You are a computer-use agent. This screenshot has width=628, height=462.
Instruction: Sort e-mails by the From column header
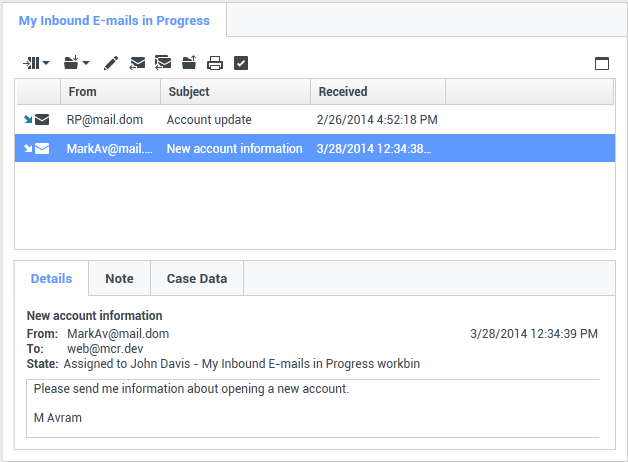pos(110,92)
